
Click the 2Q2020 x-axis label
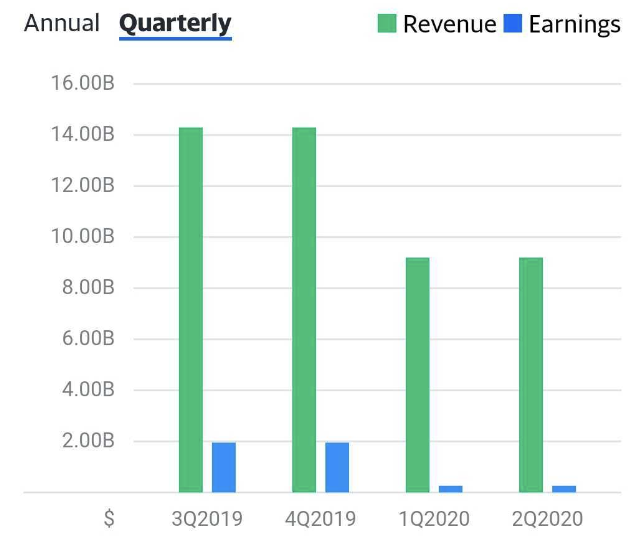(x=548, y=519)
